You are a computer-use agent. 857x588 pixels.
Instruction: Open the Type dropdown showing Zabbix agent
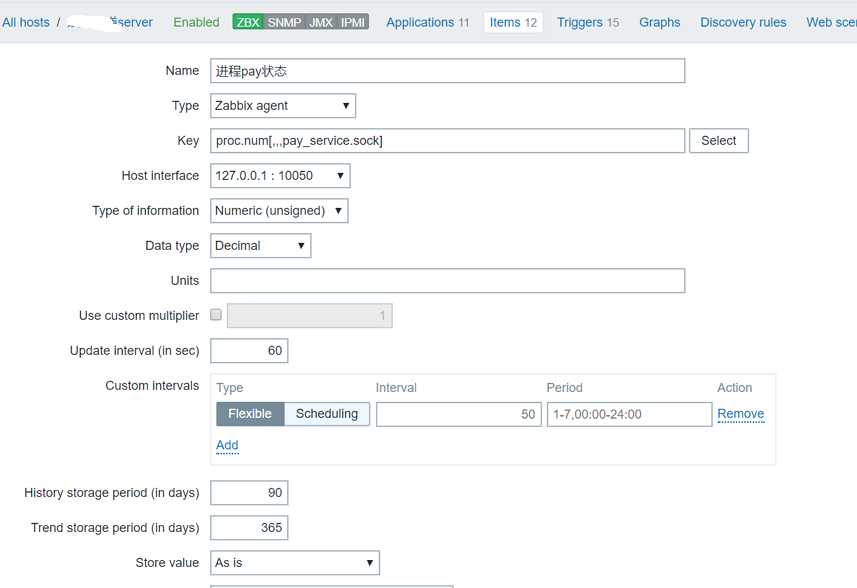click(283, 105)
